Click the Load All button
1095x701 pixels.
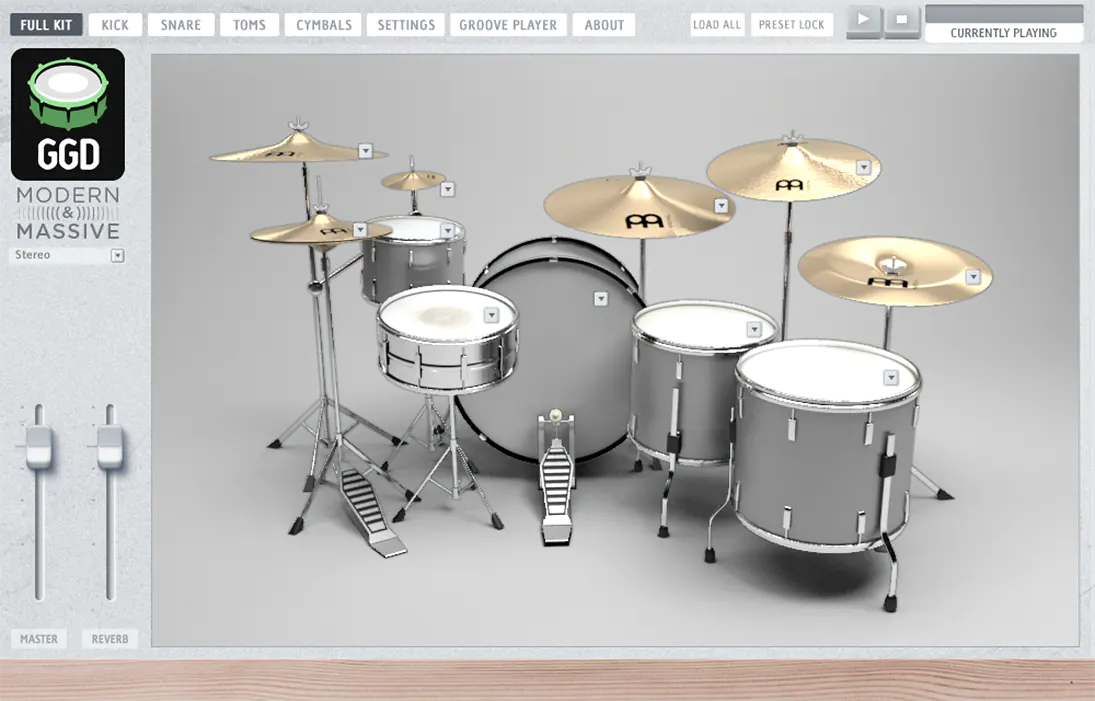[716, 25]
